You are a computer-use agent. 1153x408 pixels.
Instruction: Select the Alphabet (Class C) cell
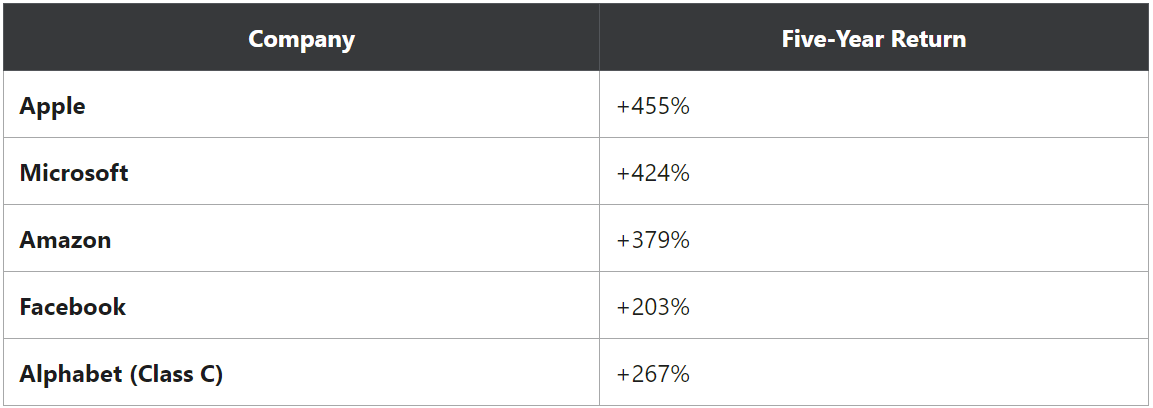tap(301, 372)
